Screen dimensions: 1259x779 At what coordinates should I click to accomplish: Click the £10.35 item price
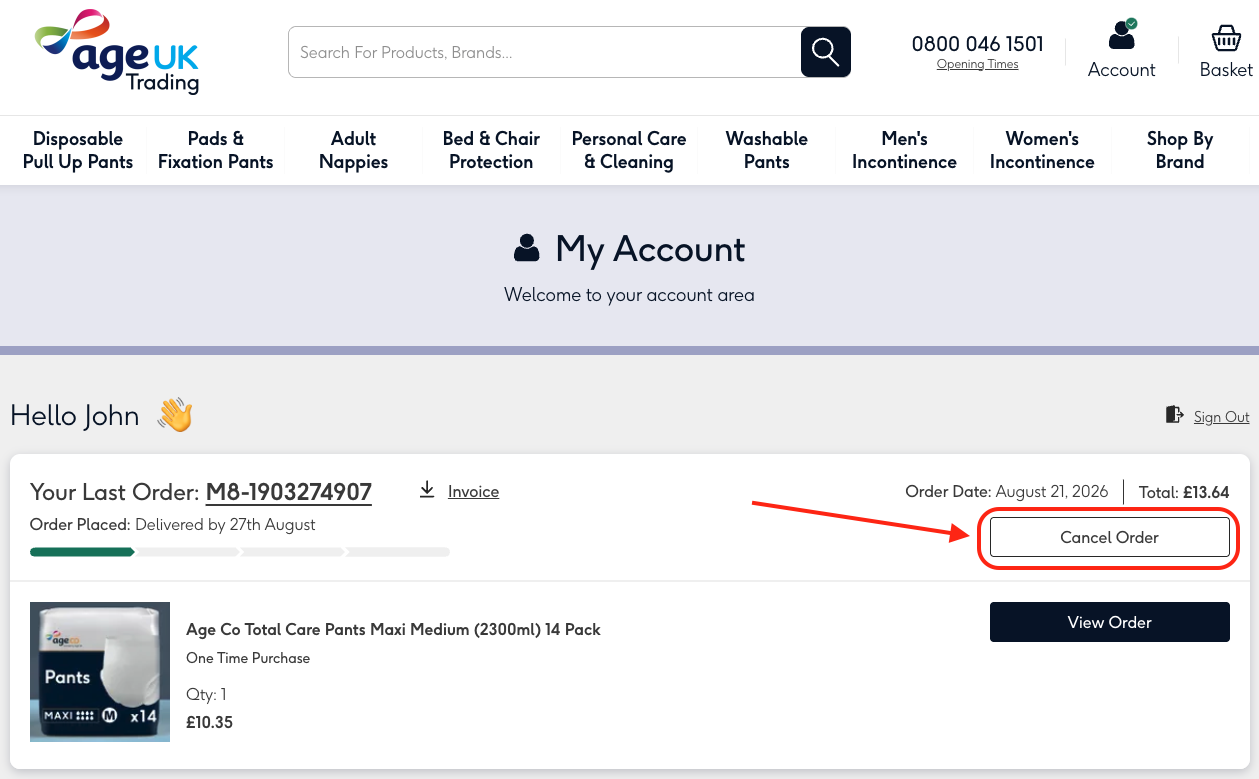(209, 722)
